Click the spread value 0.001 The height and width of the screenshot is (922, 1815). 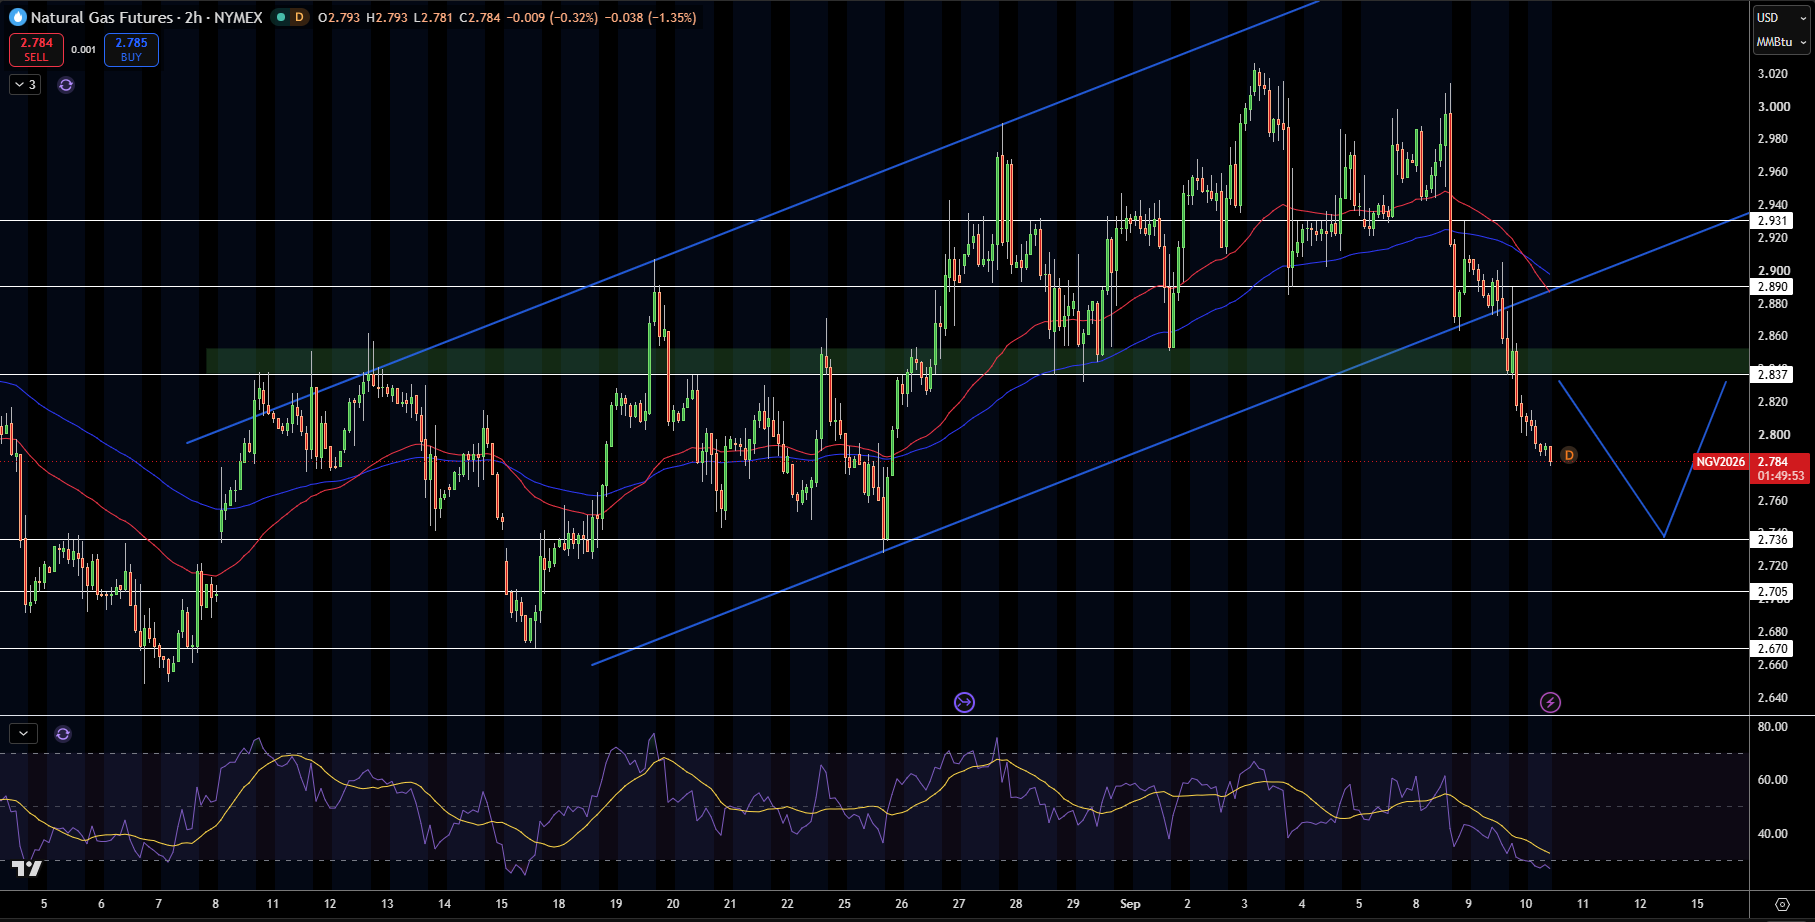[84, 50]
